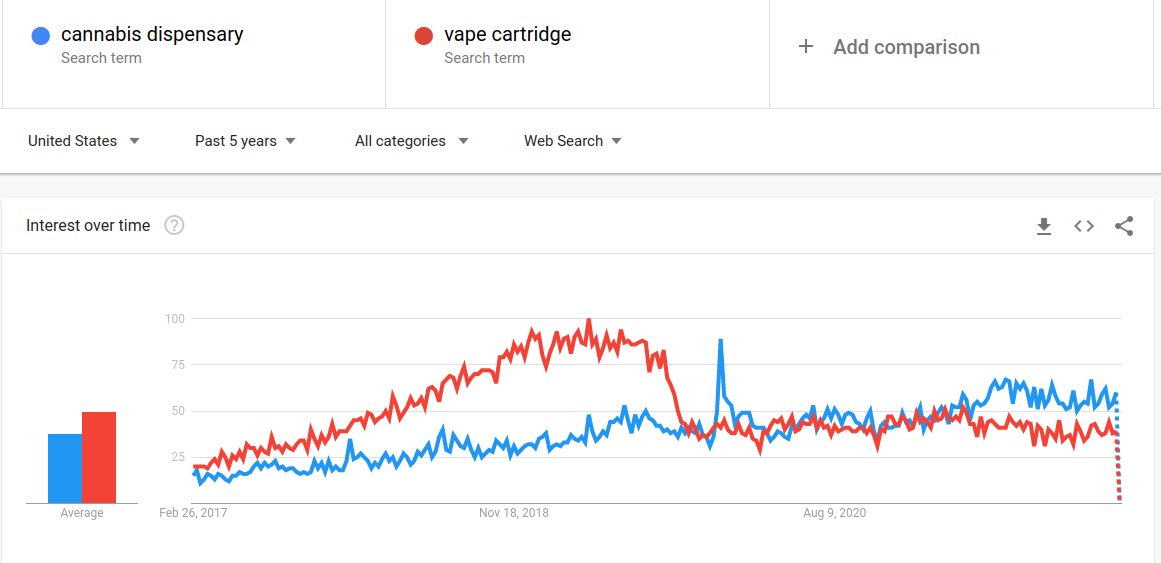Click the blue average bar
This screenshot has height=563, width=1161.
point(65,468)
